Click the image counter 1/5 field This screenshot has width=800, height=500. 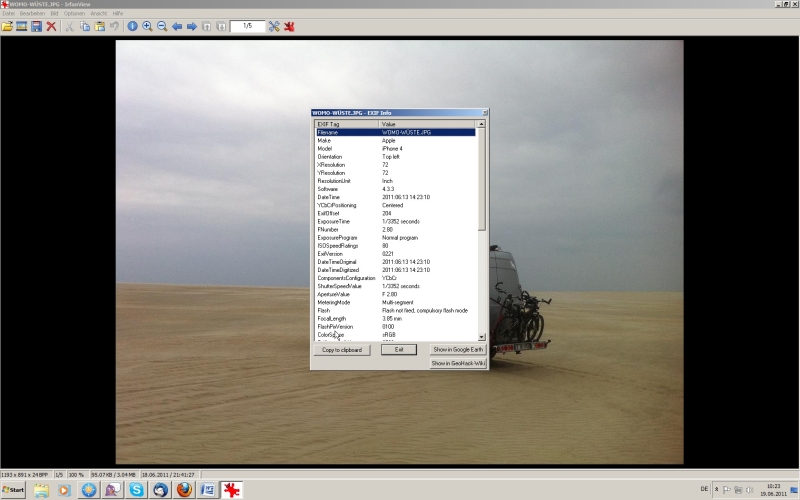pos(247,26)
